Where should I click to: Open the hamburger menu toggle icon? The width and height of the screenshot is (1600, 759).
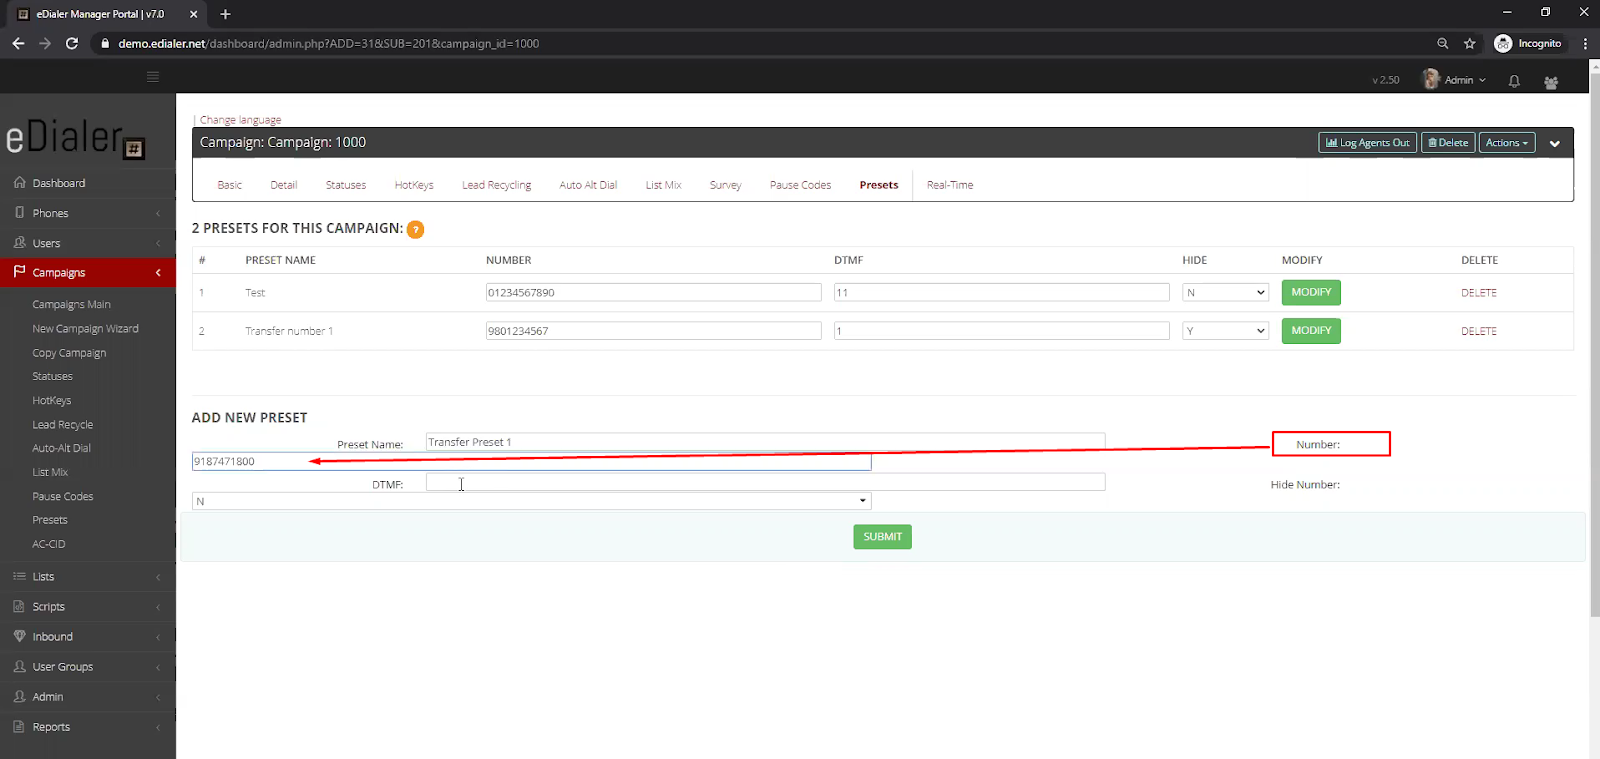tap(153, 77)
